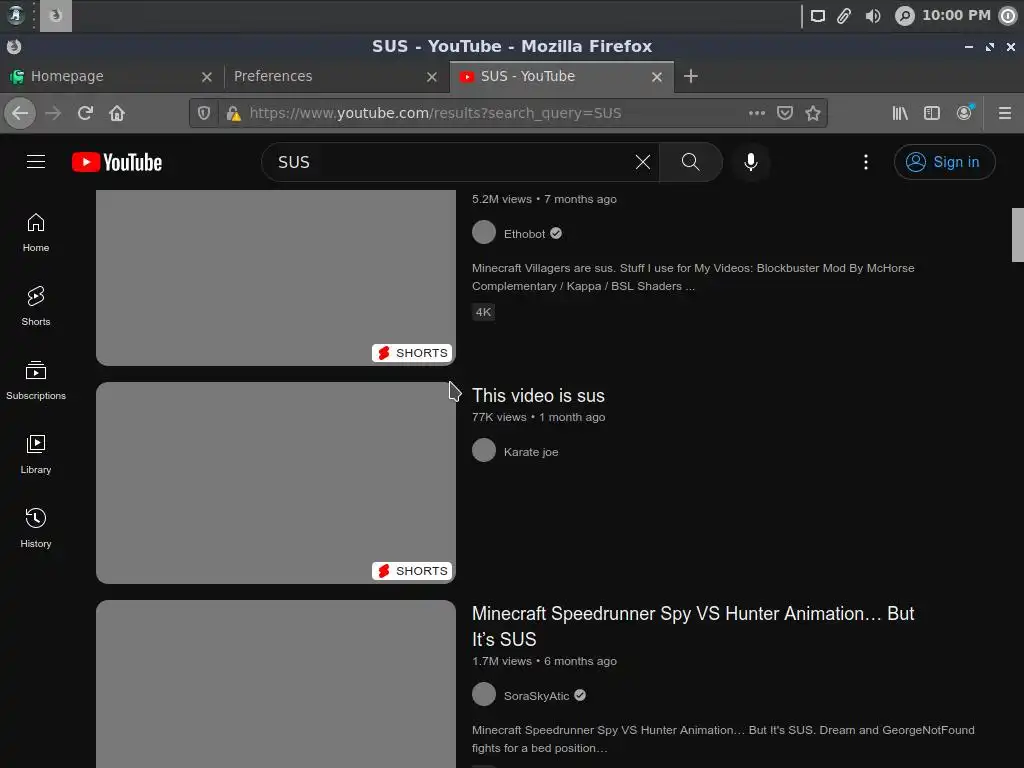The width and height of the screenshot is (1024, 768).
Task: Click the clock showing 10:00 PM
Action: click(x=956, y=15)
